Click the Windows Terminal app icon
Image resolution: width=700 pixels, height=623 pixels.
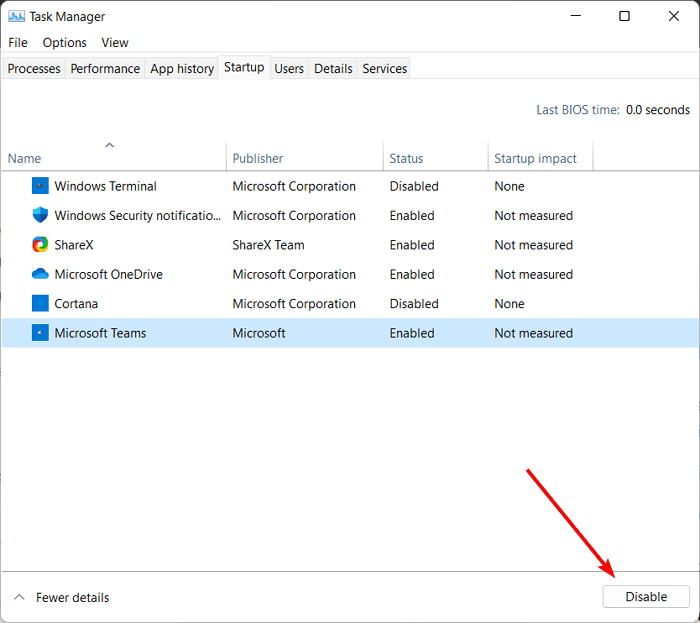pyautogui.click(x=40, y=186)
